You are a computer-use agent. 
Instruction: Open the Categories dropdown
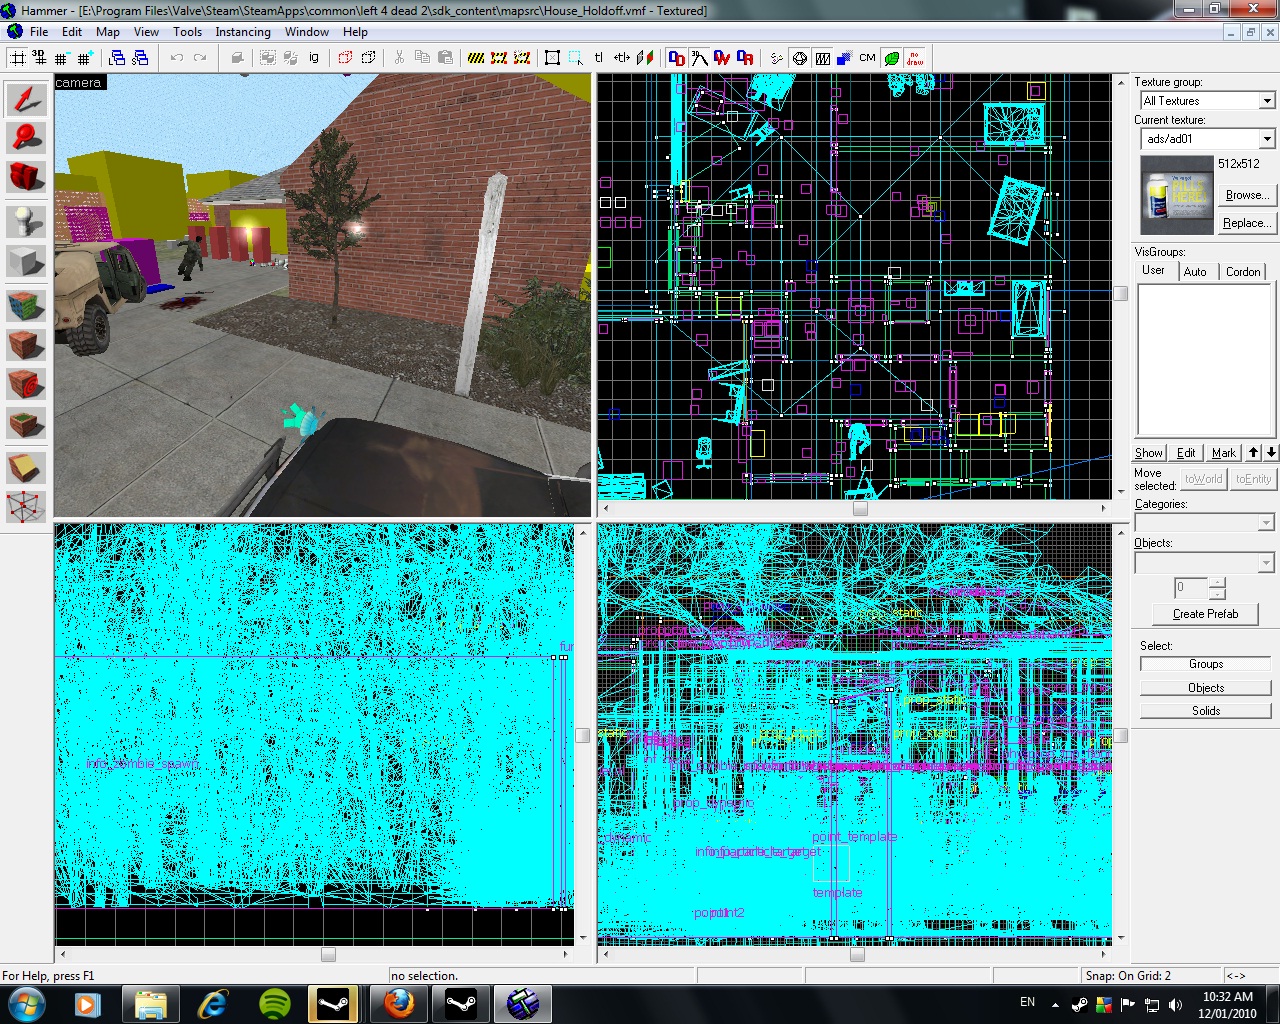pyautogui.click(x=1204, y=523)
